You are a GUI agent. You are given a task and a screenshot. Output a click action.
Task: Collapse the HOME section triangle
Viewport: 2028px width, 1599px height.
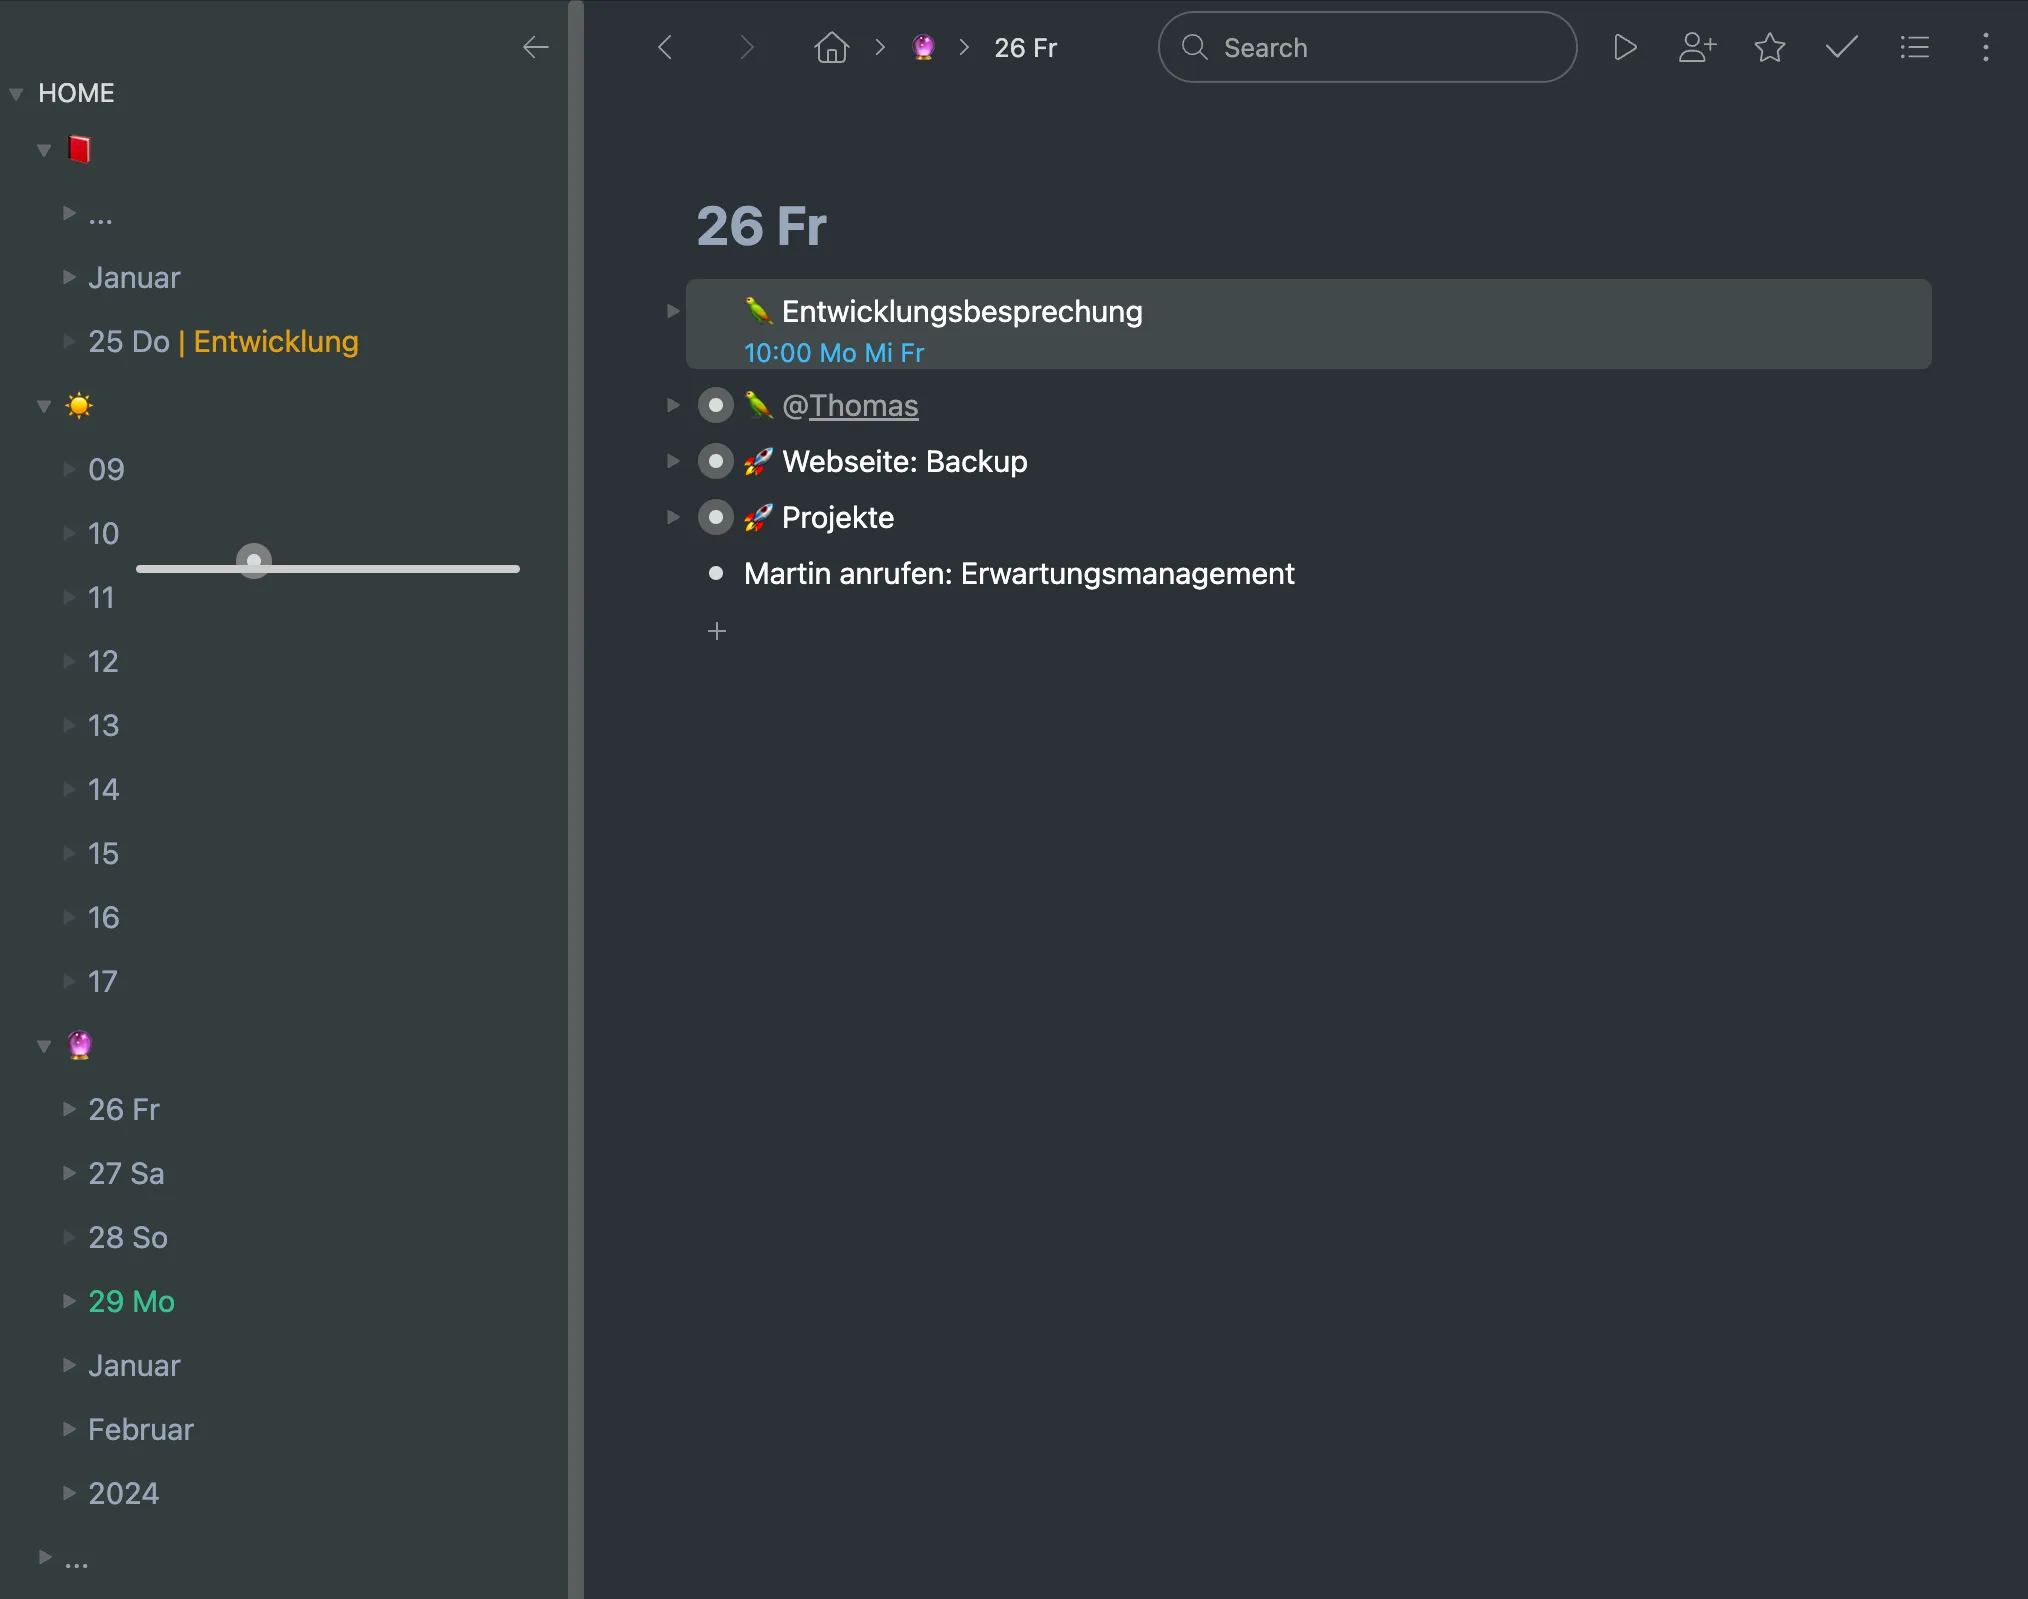click(x=15, y=92)
